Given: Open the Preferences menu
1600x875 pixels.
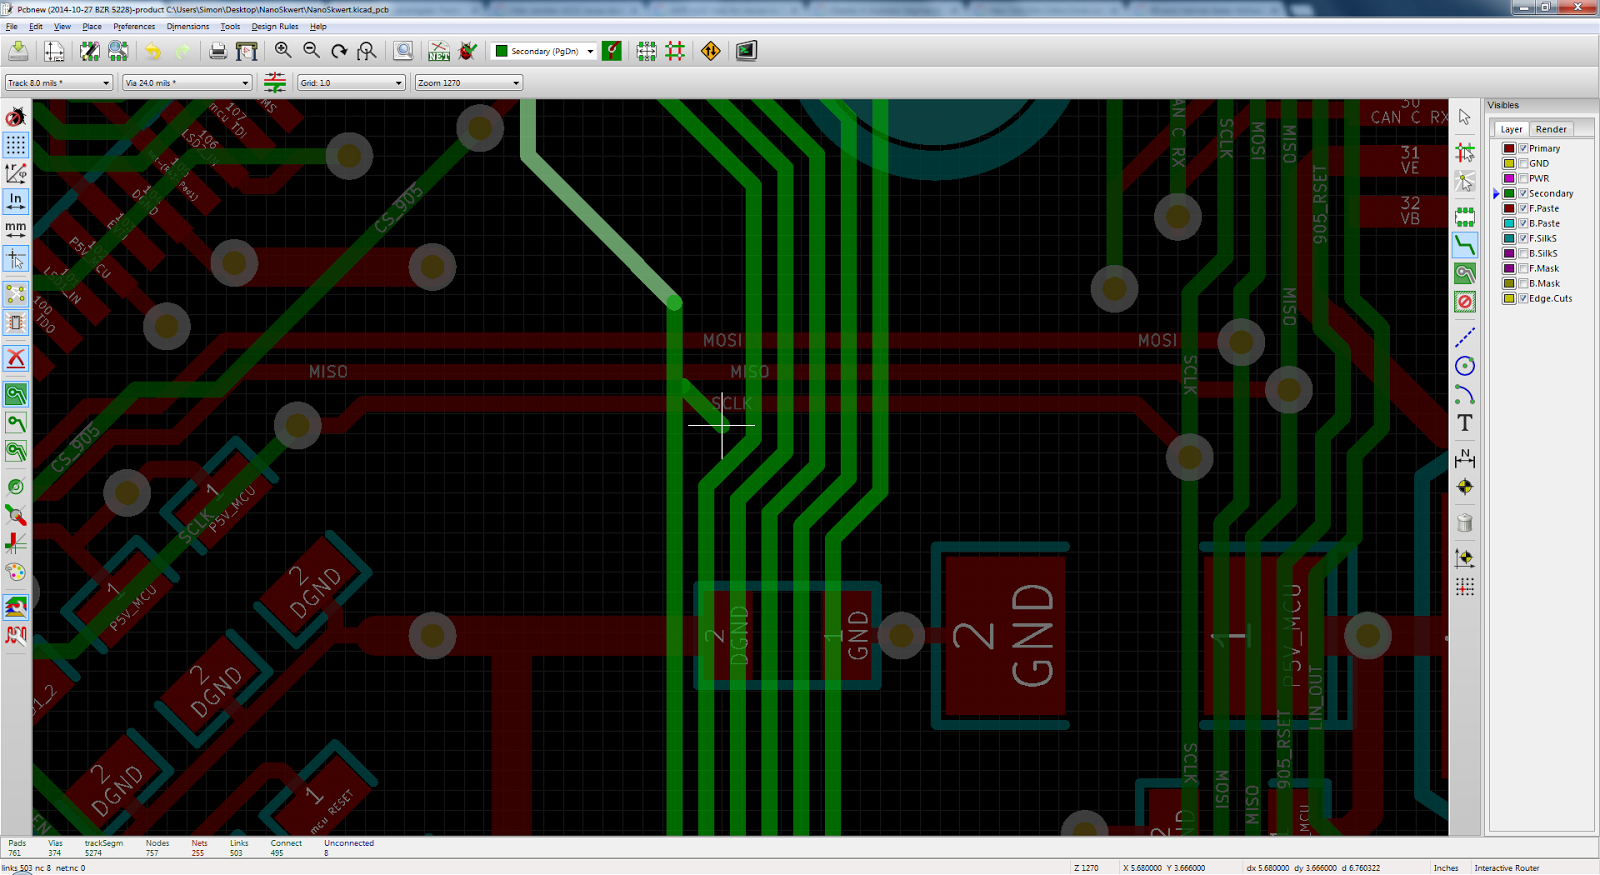Looking at the screenshot, I should [x=134, y=27].
